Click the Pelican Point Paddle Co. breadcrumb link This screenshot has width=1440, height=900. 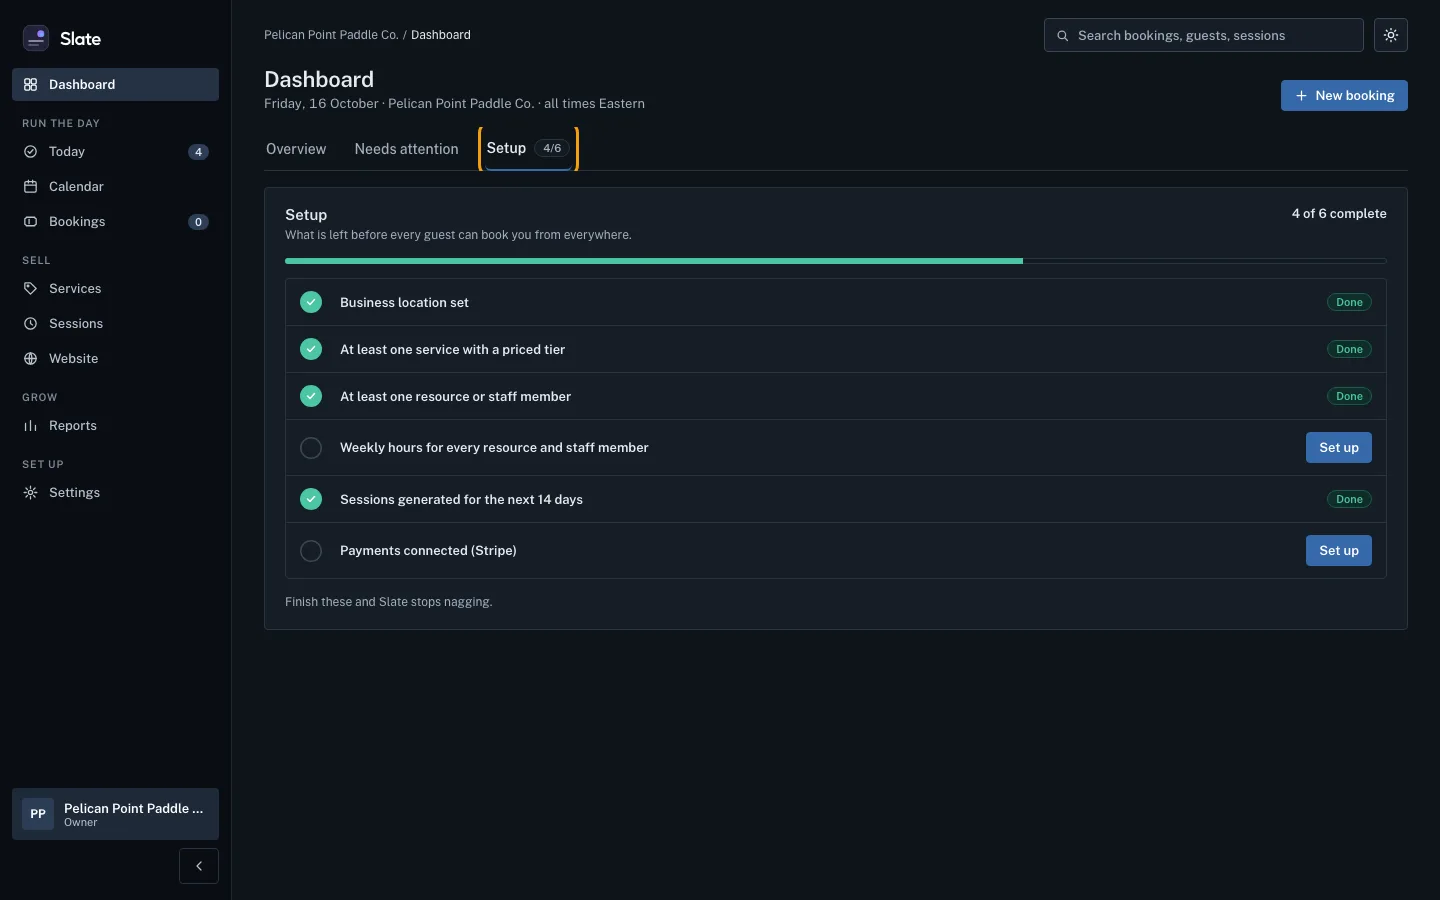pos(331,35)
